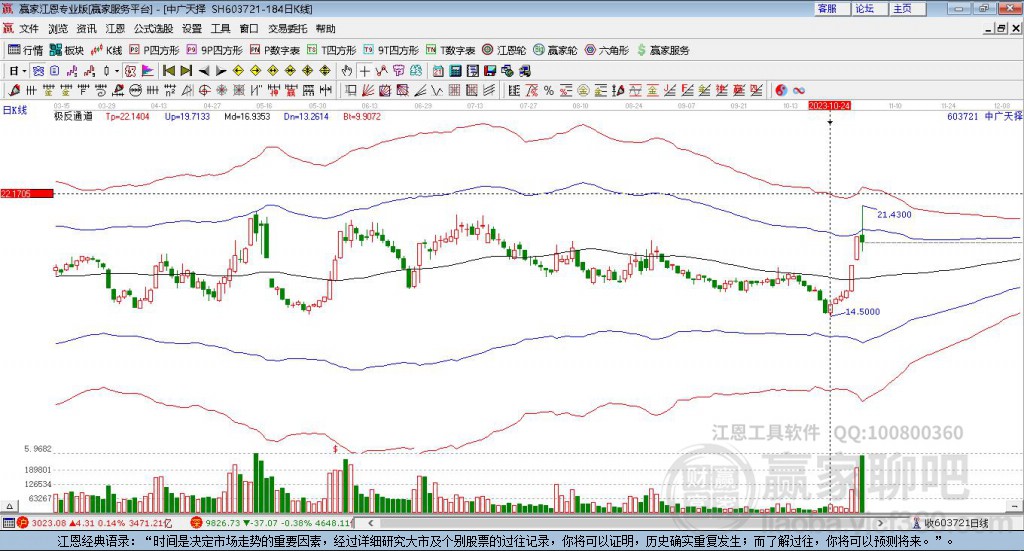Image resolution: width=1024 pixels, height=551 pixels.
Task: Click the yin-yang icon in toolbar
Action: coord(781,91)
